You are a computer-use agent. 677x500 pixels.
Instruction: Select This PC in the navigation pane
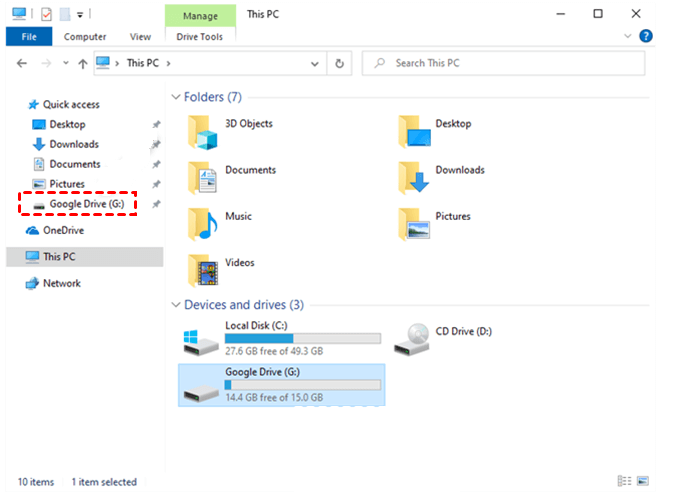click(x=85, y=257)
